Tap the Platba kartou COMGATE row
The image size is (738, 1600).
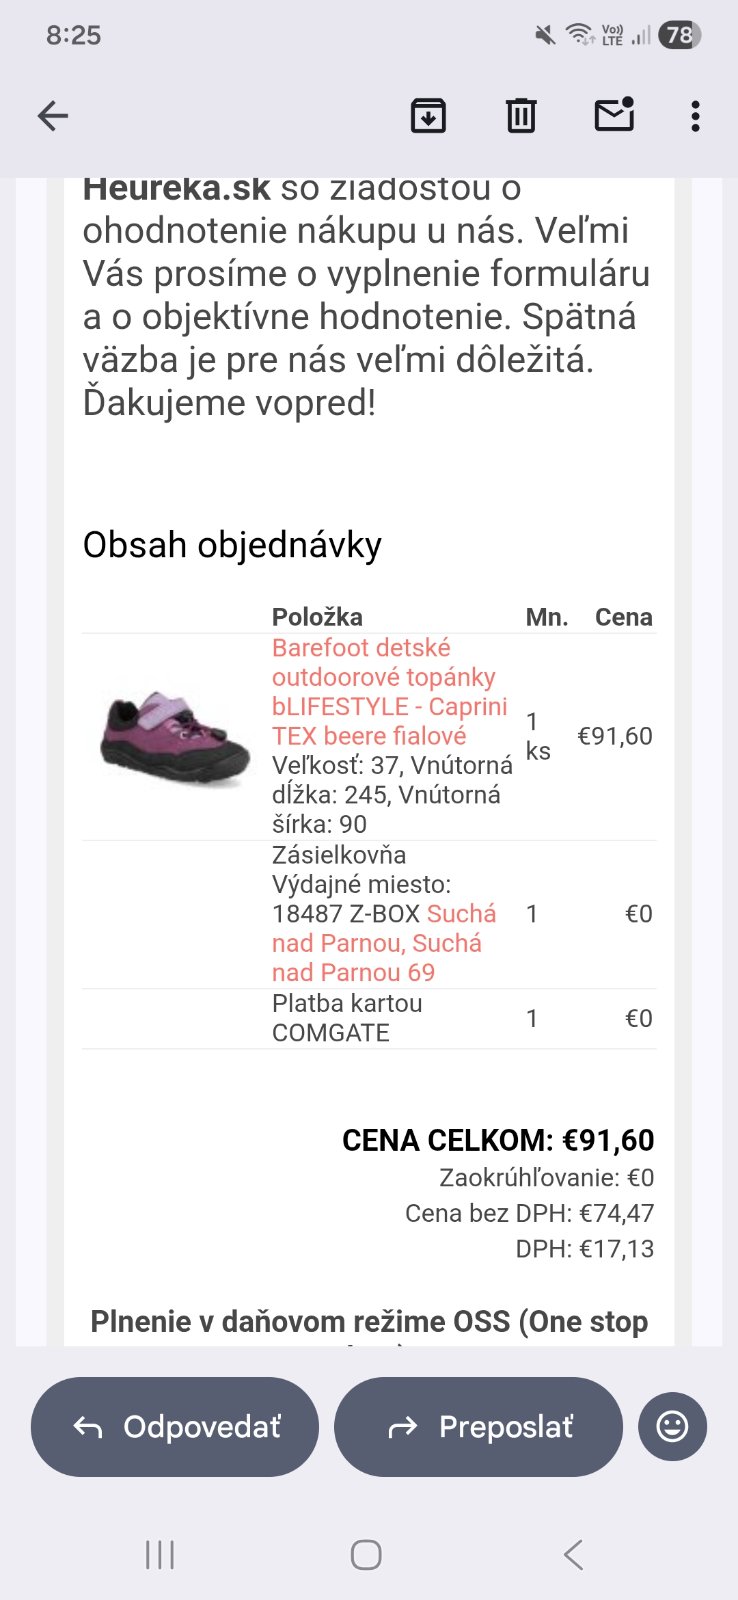pos(347,1018)
